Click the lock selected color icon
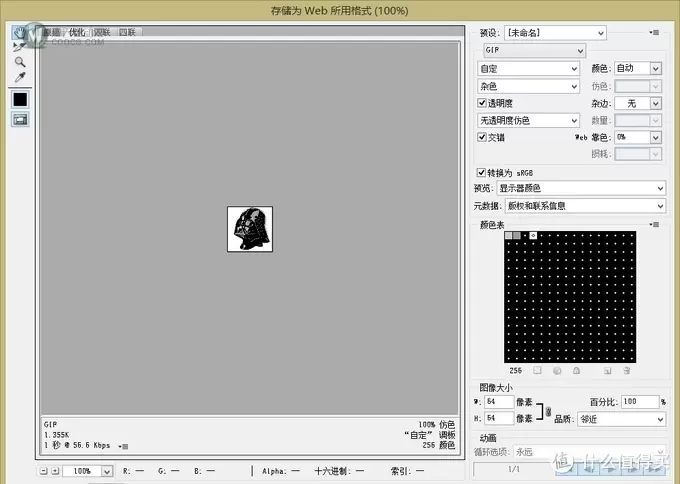This screenshot has width=680, height=484. tap(576, 370)
